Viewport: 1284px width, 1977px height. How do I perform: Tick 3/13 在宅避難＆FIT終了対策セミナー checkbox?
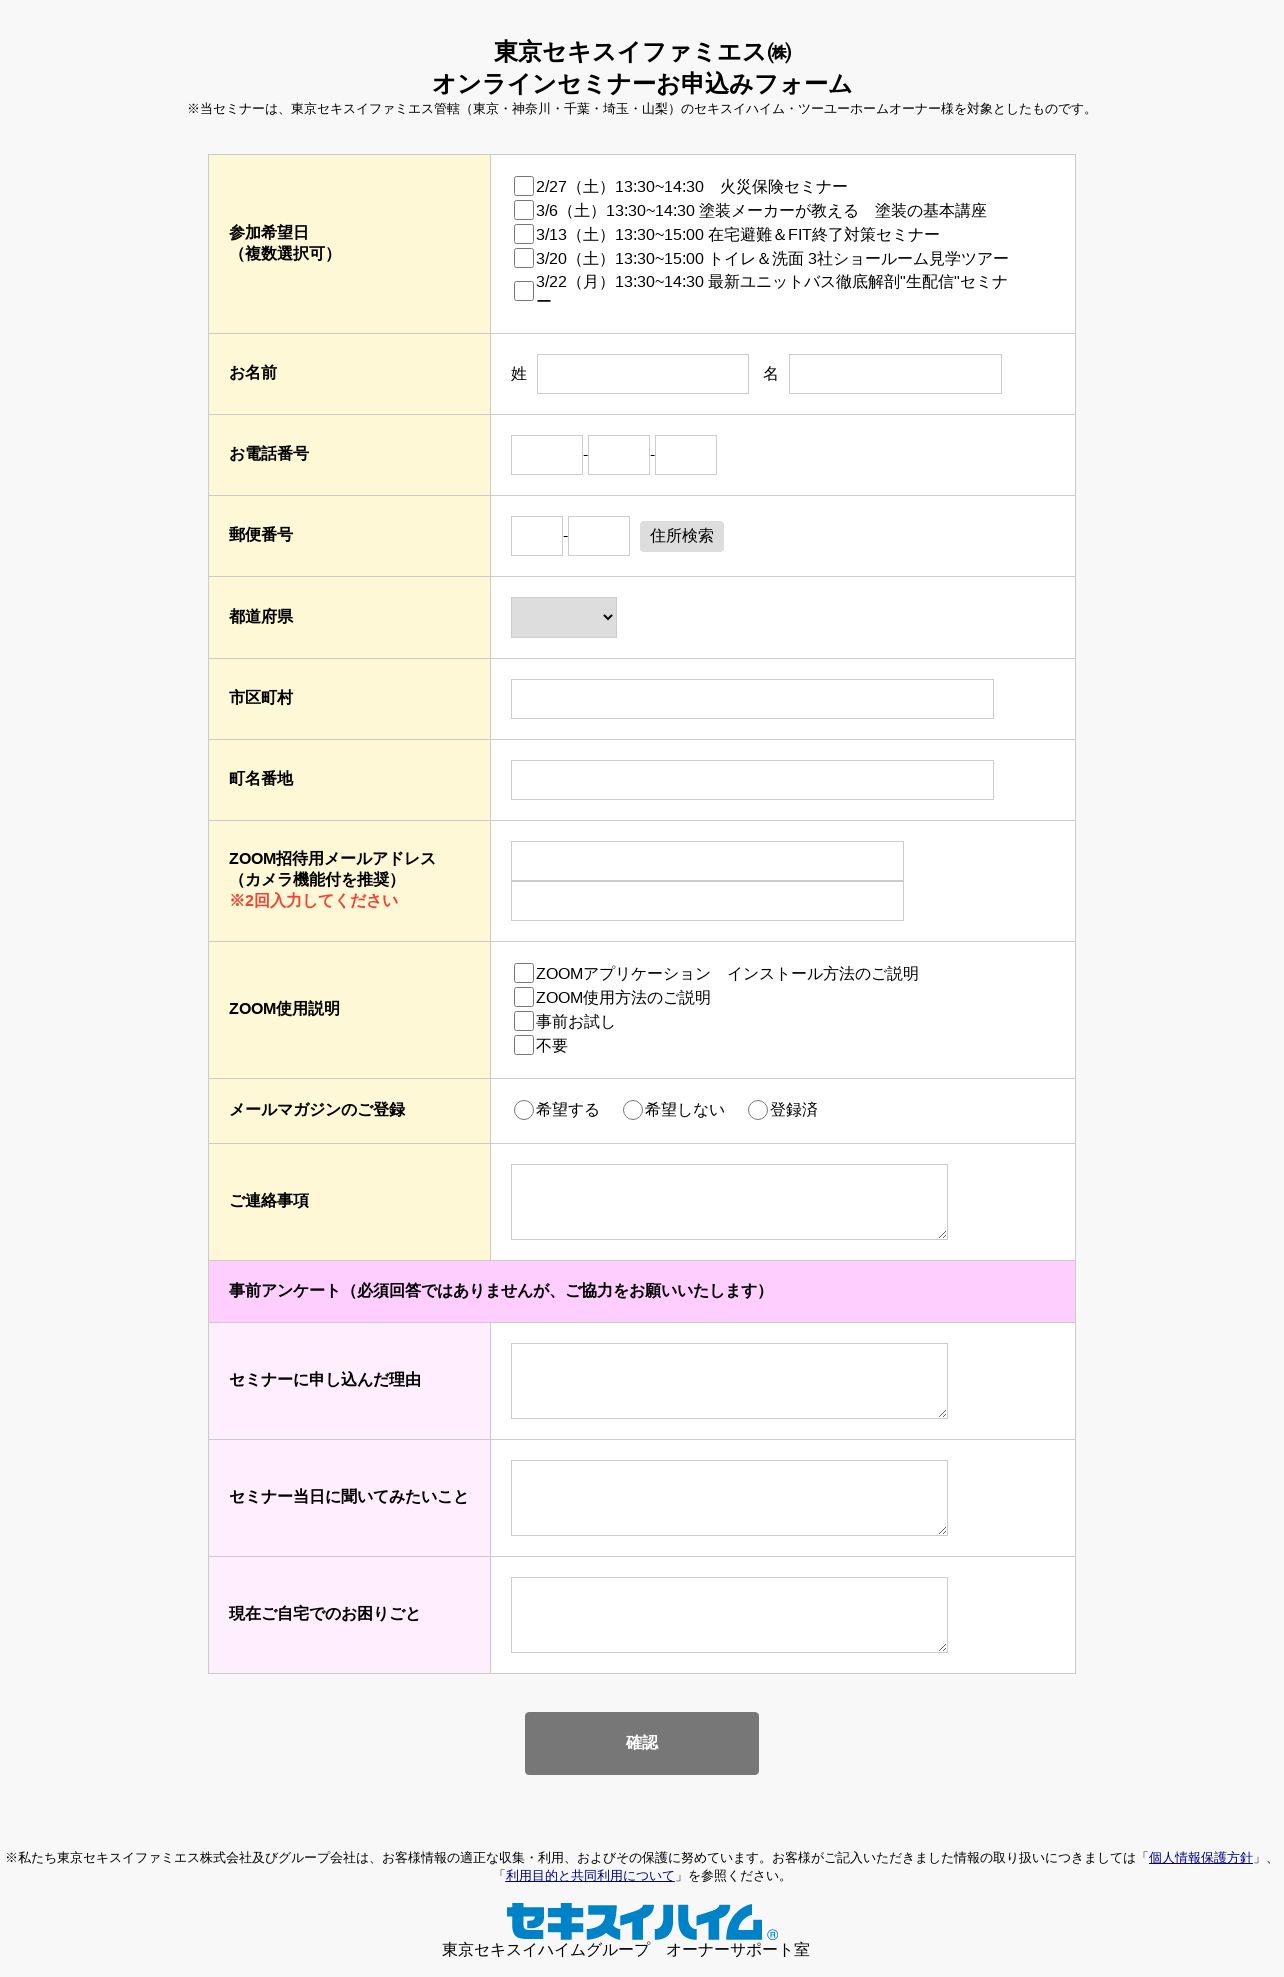pyautogui.click(x=524, y=234)
